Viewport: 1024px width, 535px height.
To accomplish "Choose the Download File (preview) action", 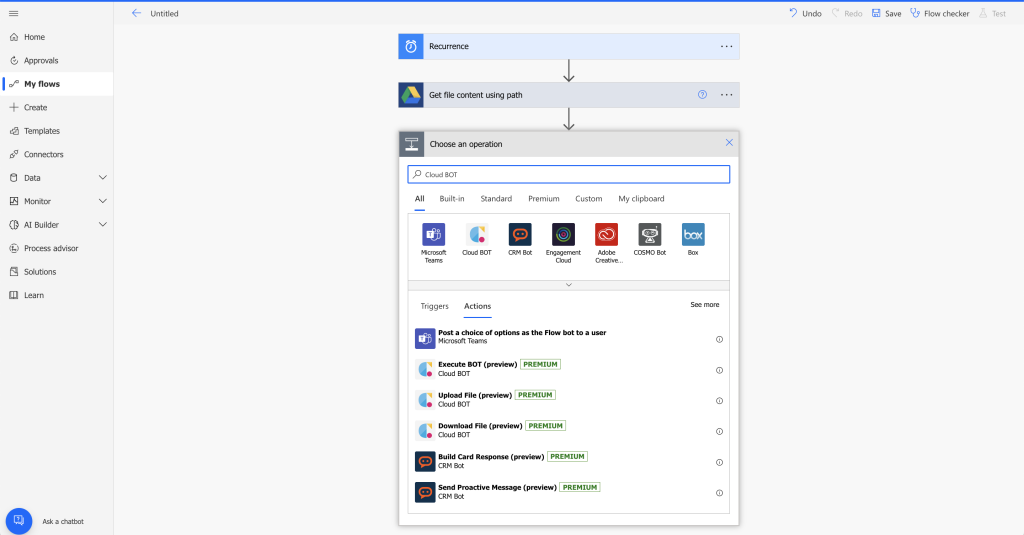I will pos(569,430).
